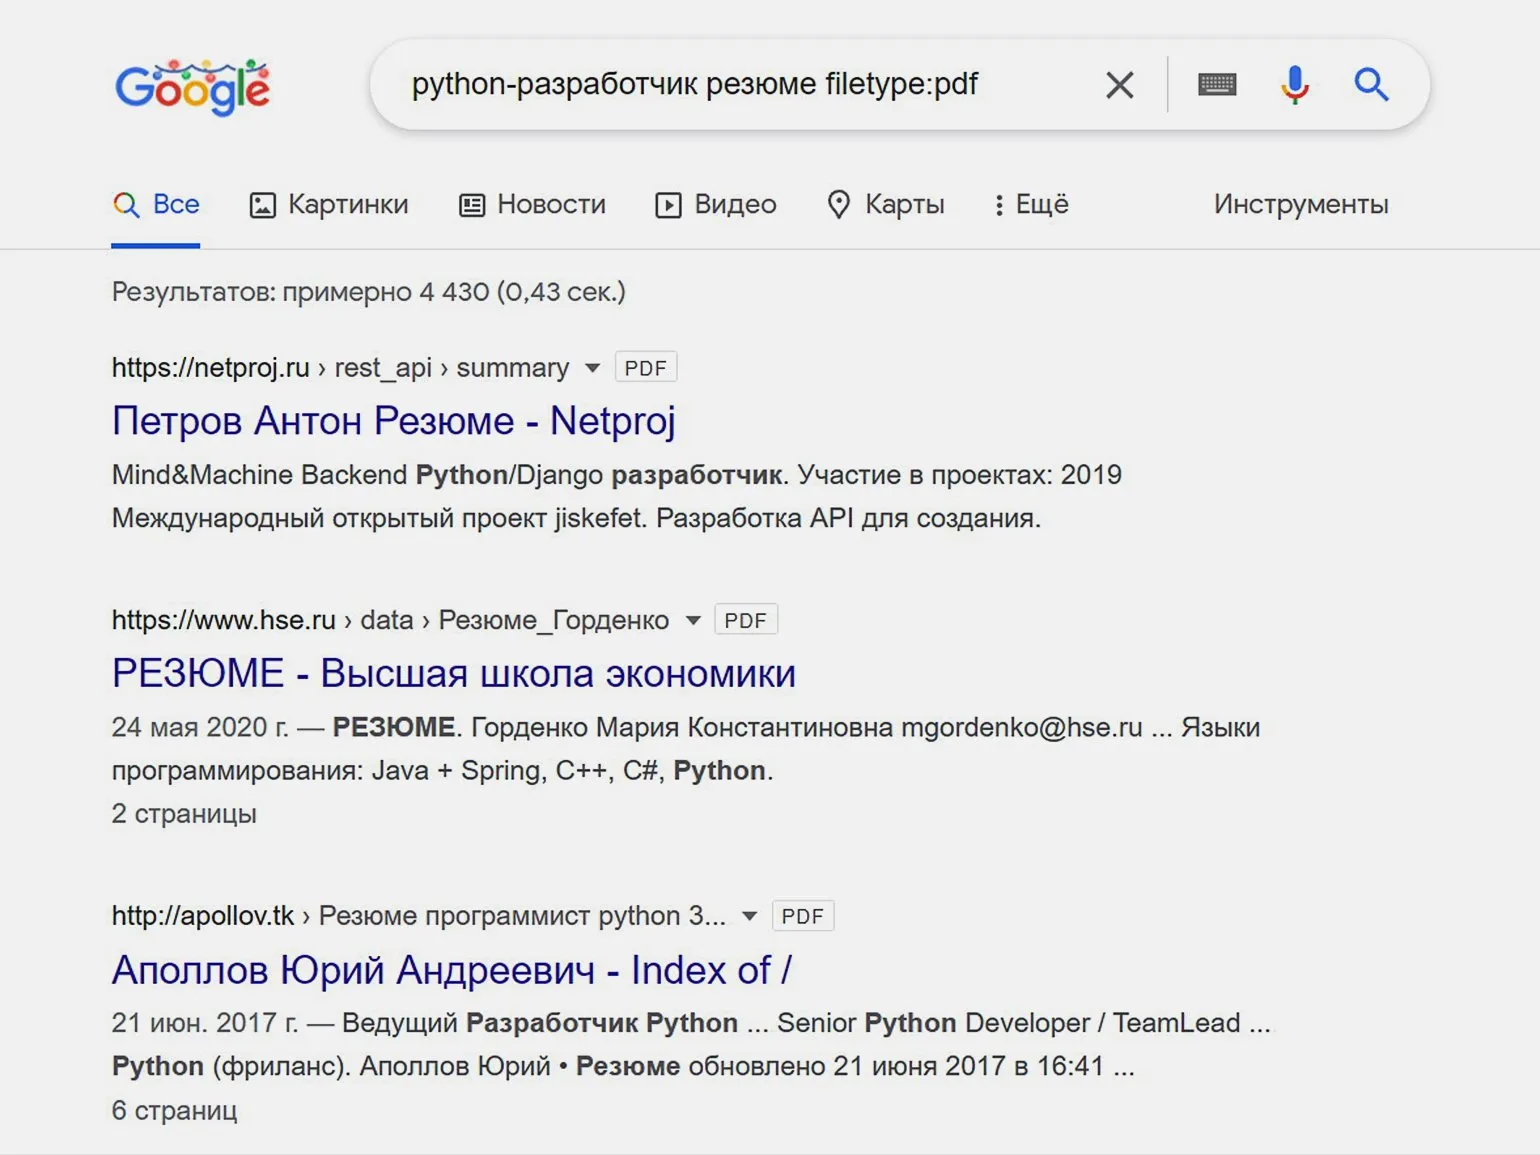Open the Инструменты search tools
Viewport: 1540px width, 1155px height.
click(1301, 205)
